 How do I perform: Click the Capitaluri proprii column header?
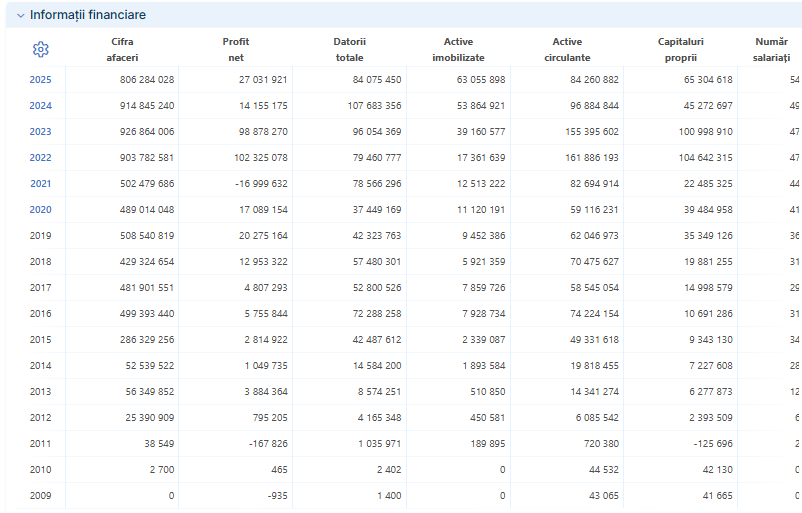click(x=681, y=50)
